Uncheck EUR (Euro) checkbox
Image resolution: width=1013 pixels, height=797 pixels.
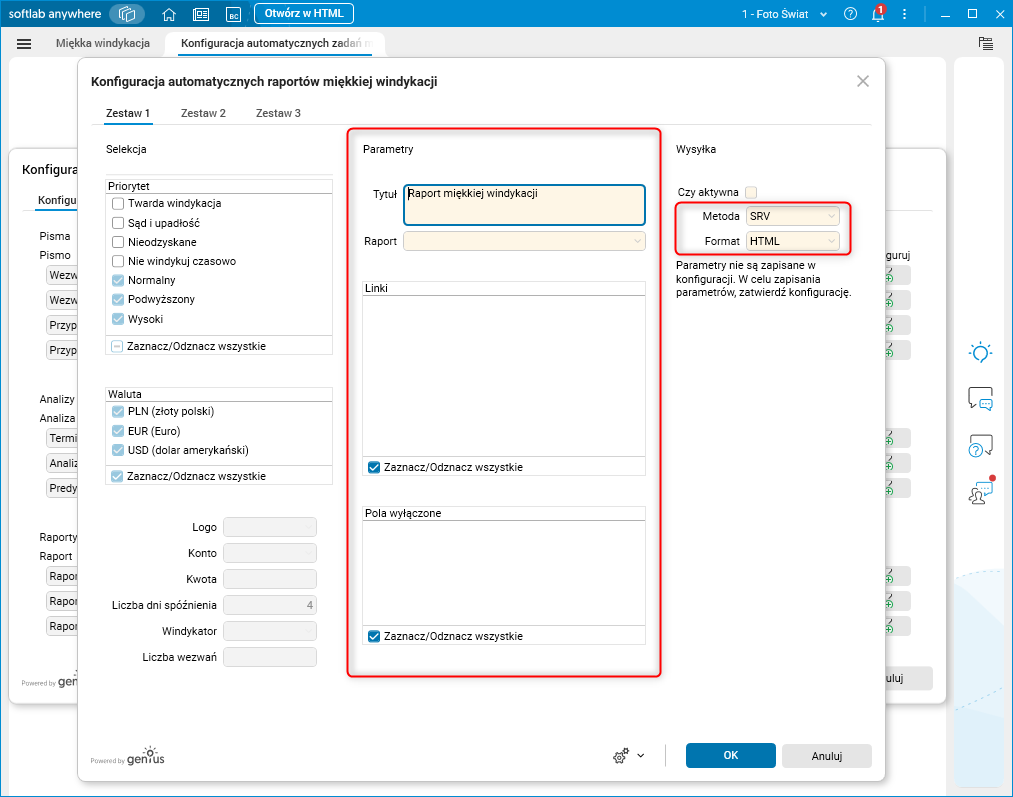pyautogui.click(x=118, y=431)
